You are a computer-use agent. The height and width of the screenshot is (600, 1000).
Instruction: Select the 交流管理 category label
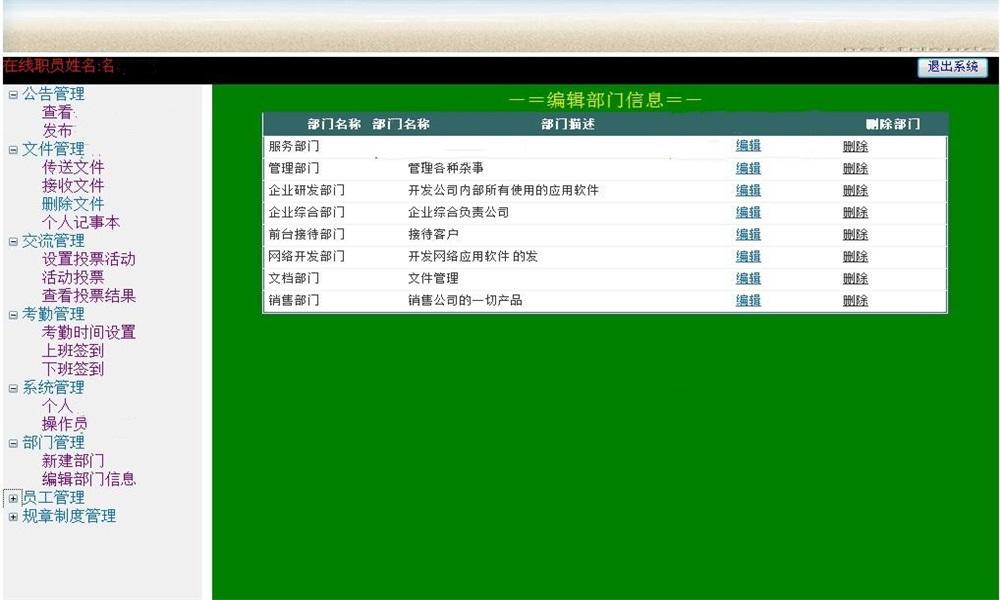point(54,242)
